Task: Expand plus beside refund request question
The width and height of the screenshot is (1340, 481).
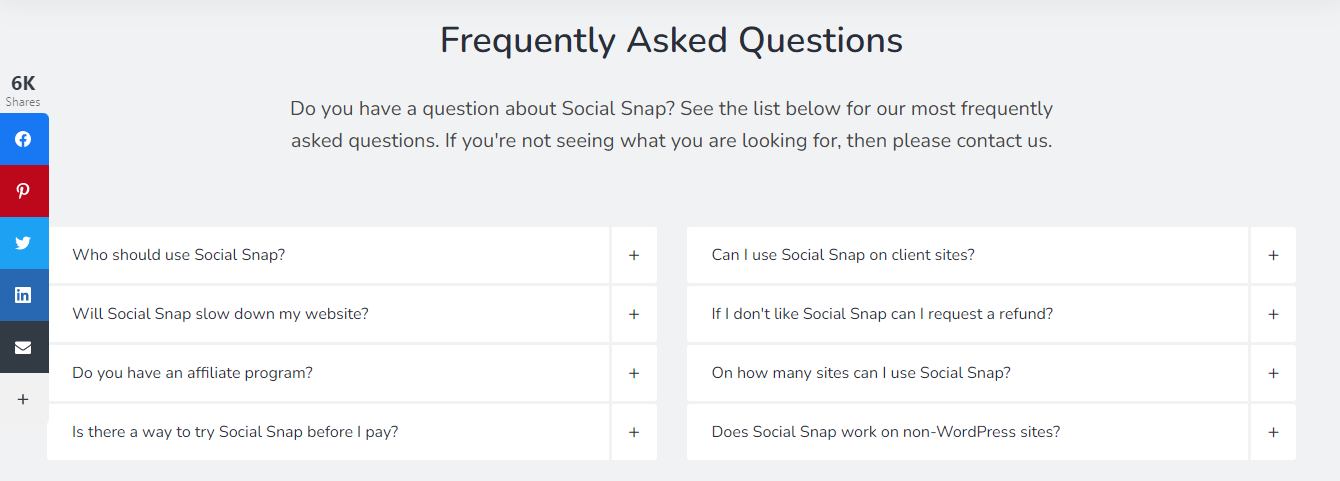Action: click(1273, 314)
